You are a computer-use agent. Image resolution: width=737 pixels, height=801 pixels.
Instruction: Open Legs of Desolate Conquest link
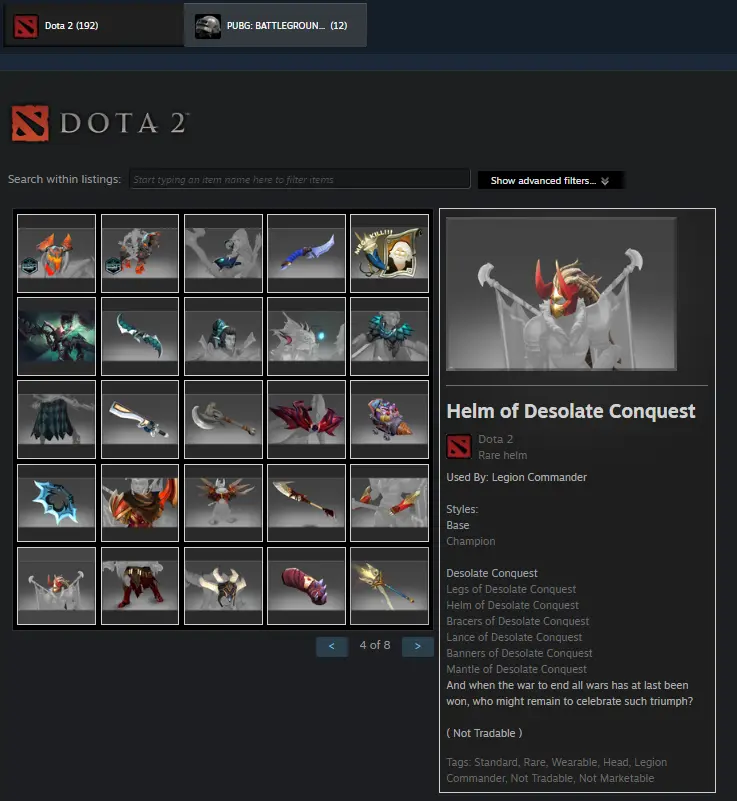[511, 589]
